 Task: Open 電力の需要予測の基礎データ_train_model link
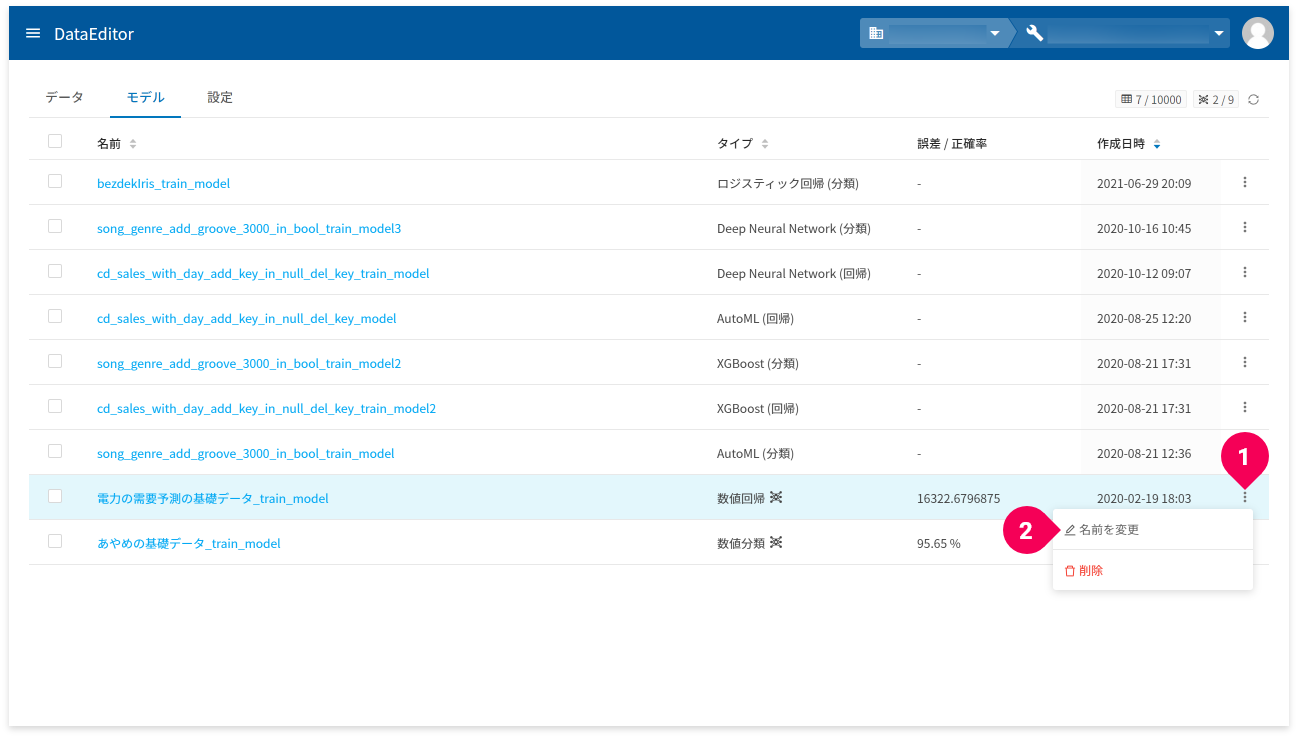[x=213, y=498]
